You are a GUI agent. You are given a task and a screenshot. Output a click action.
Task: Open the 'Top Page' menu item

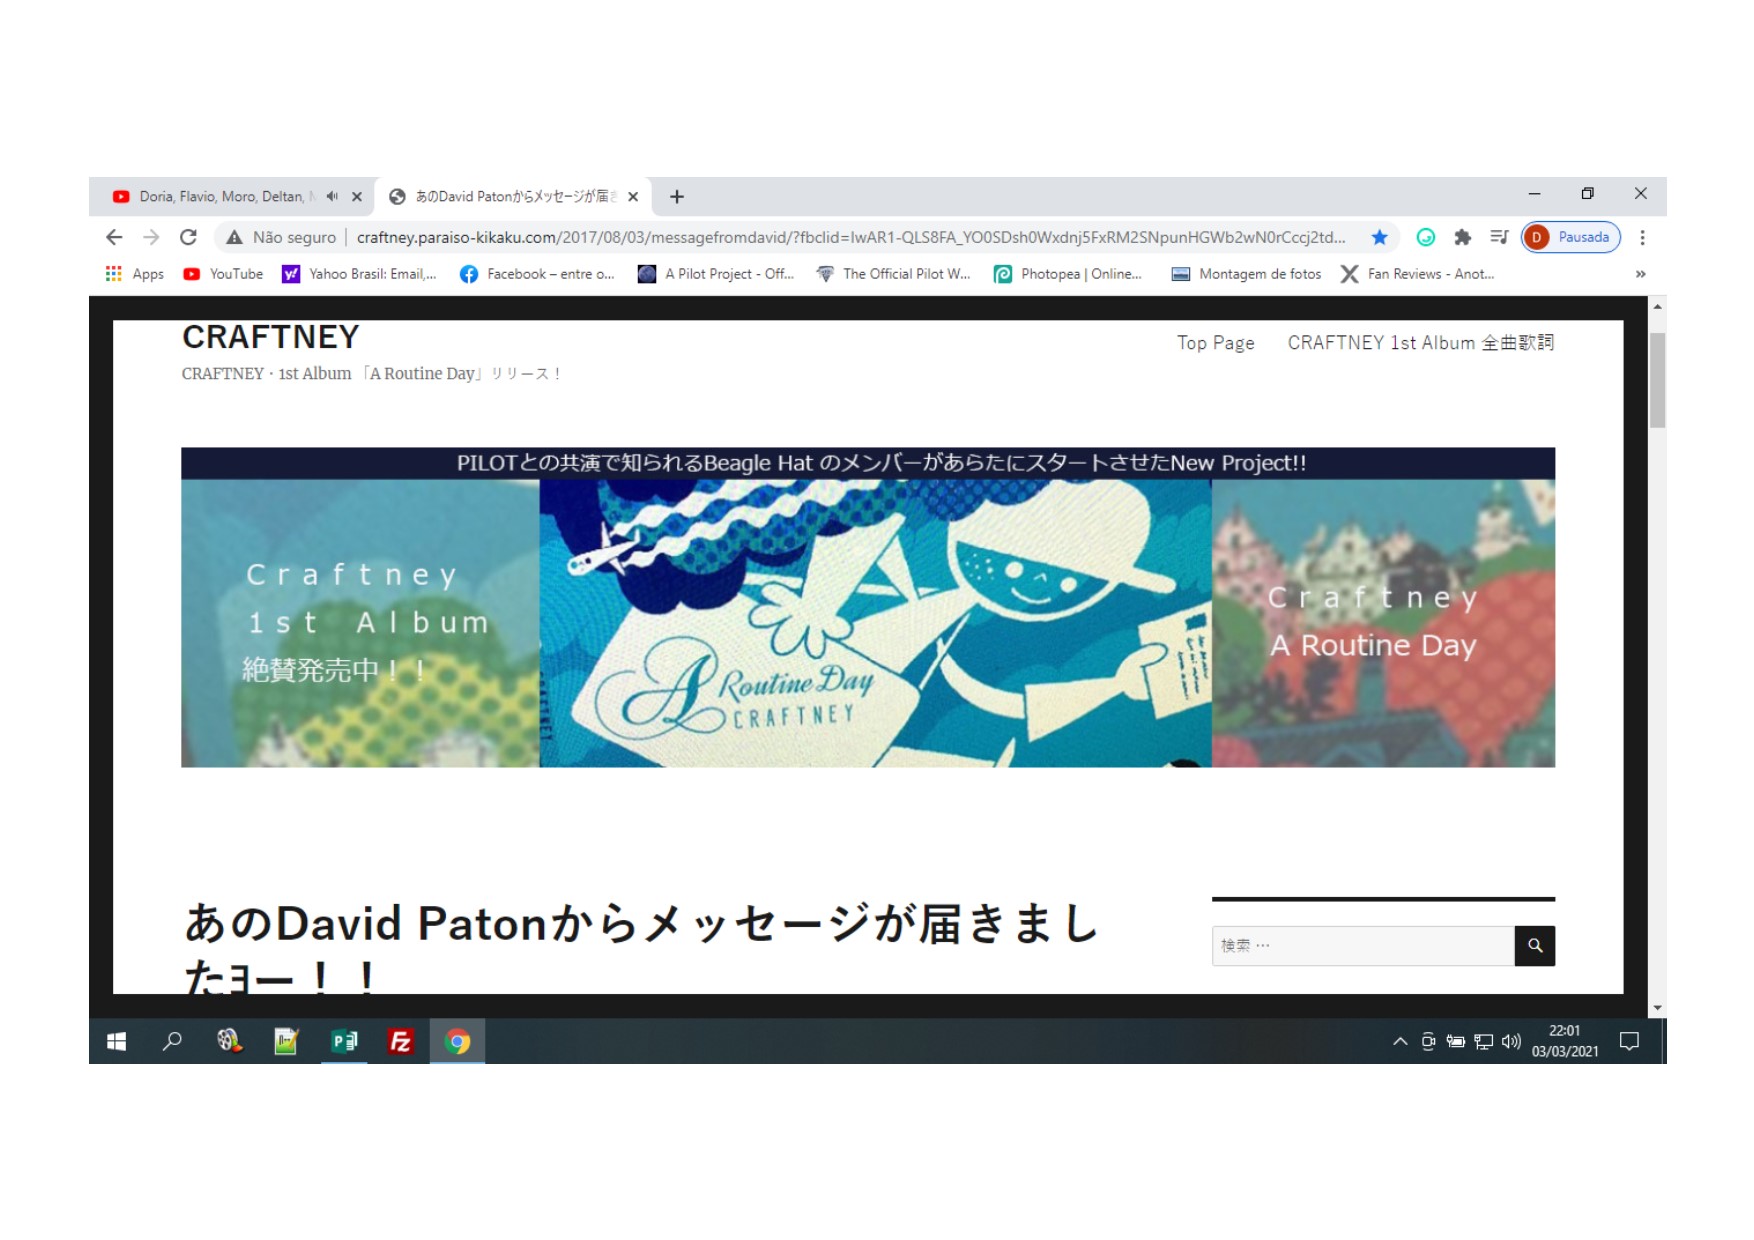tap(1215, 343)
